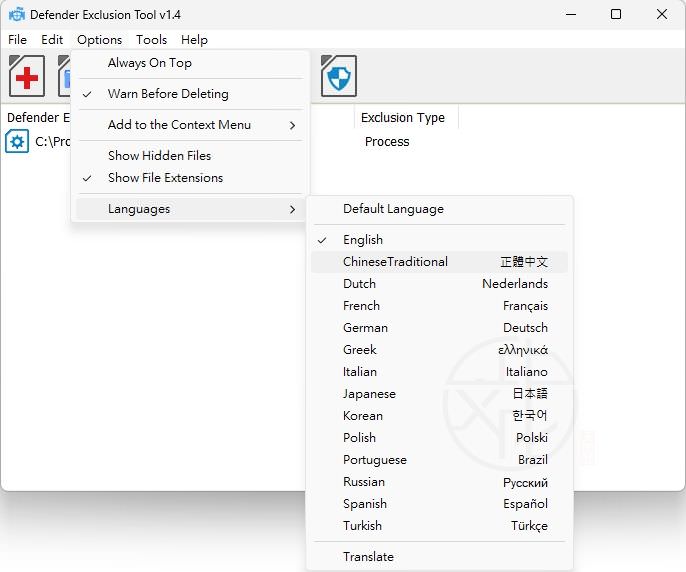Click Exclusion Type column header
The image size is (686, 572).
[406, 117]
